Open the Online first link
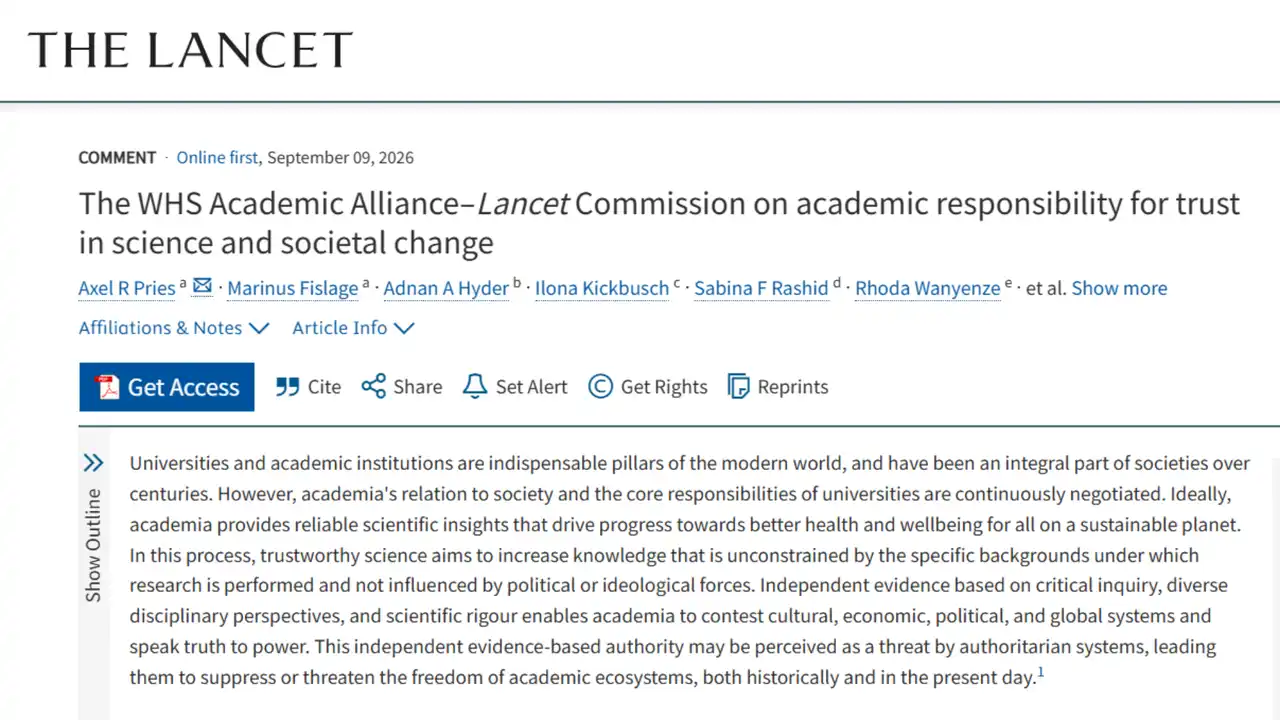The width and height of the screenshot is (1280, 720). [217, 158]
